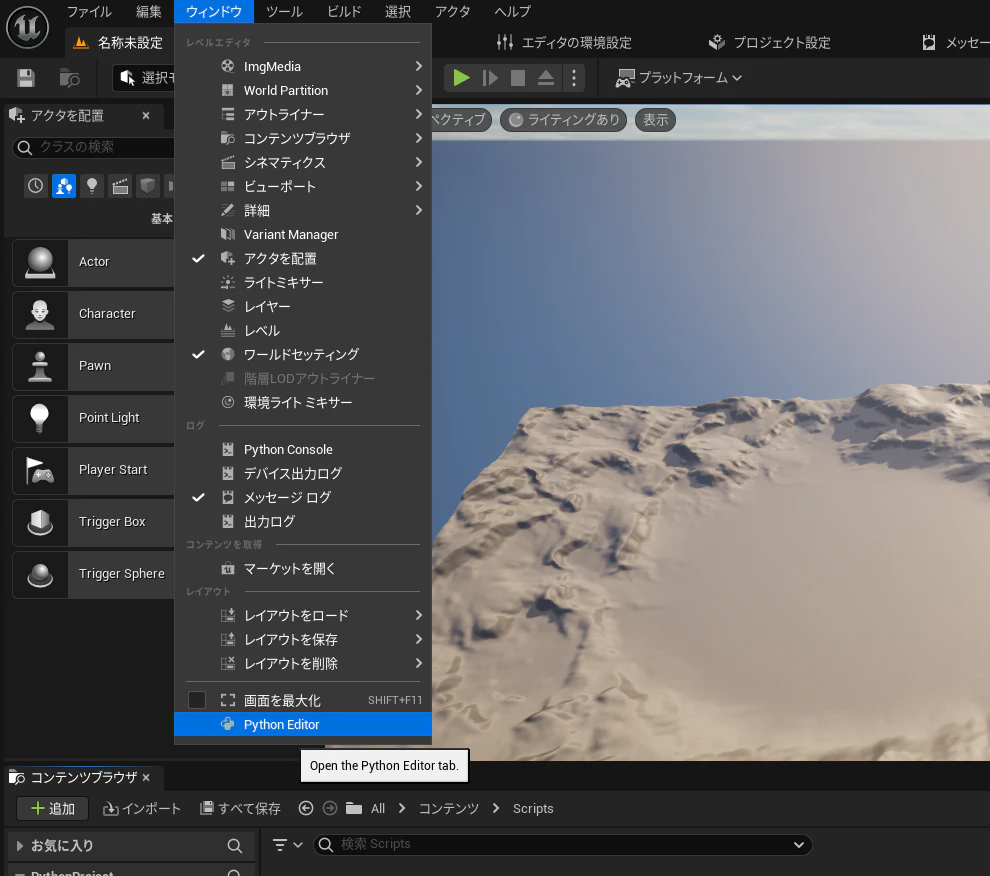Open the ヘルプ menu
Image resolution: width=990 pixels, height=876 pixels.
[x=512, y=11]
